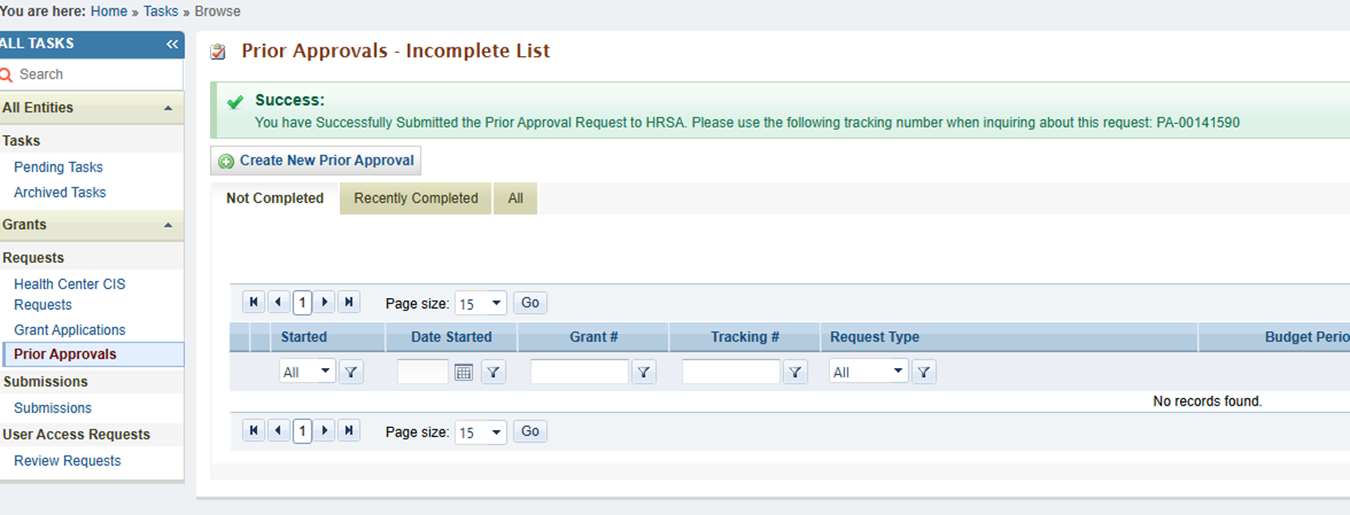Viewport: 1350px width, 515px height.
Task: Click page 1 in top pager
Action: click(x=302, y=302)
